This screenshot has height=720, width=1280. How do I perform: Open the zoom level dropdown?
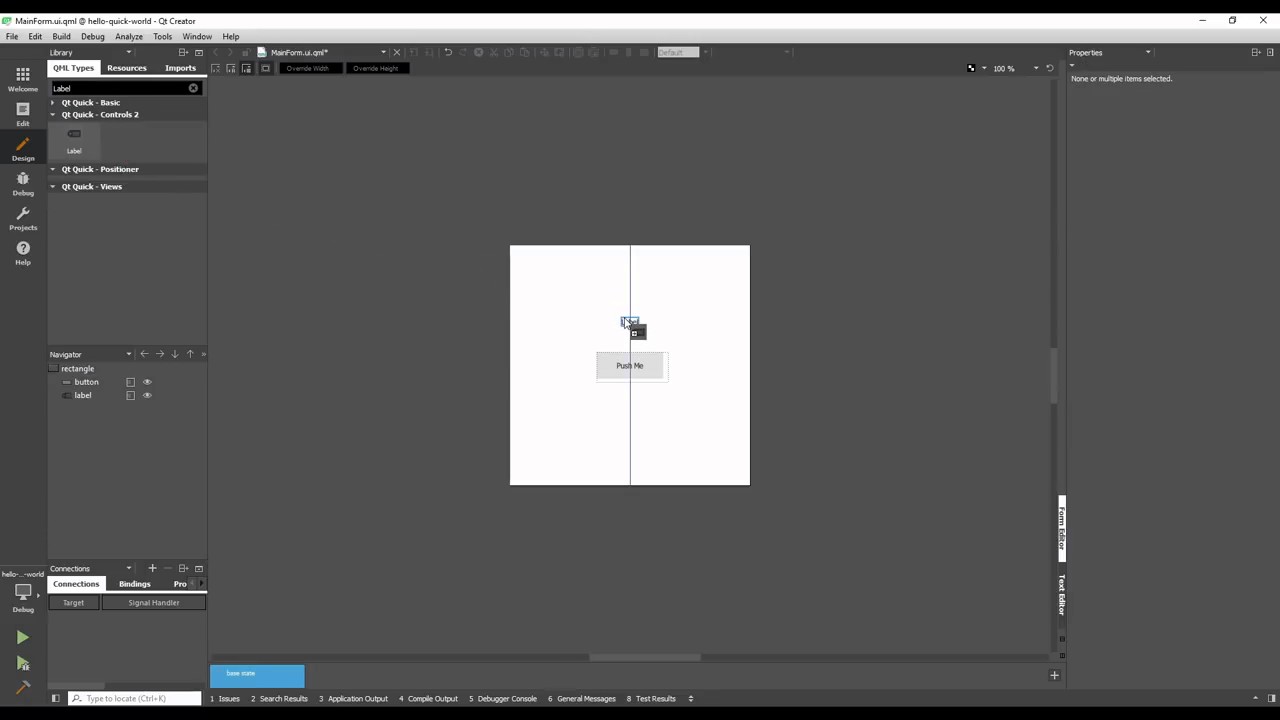click(x=1036, y=68)
